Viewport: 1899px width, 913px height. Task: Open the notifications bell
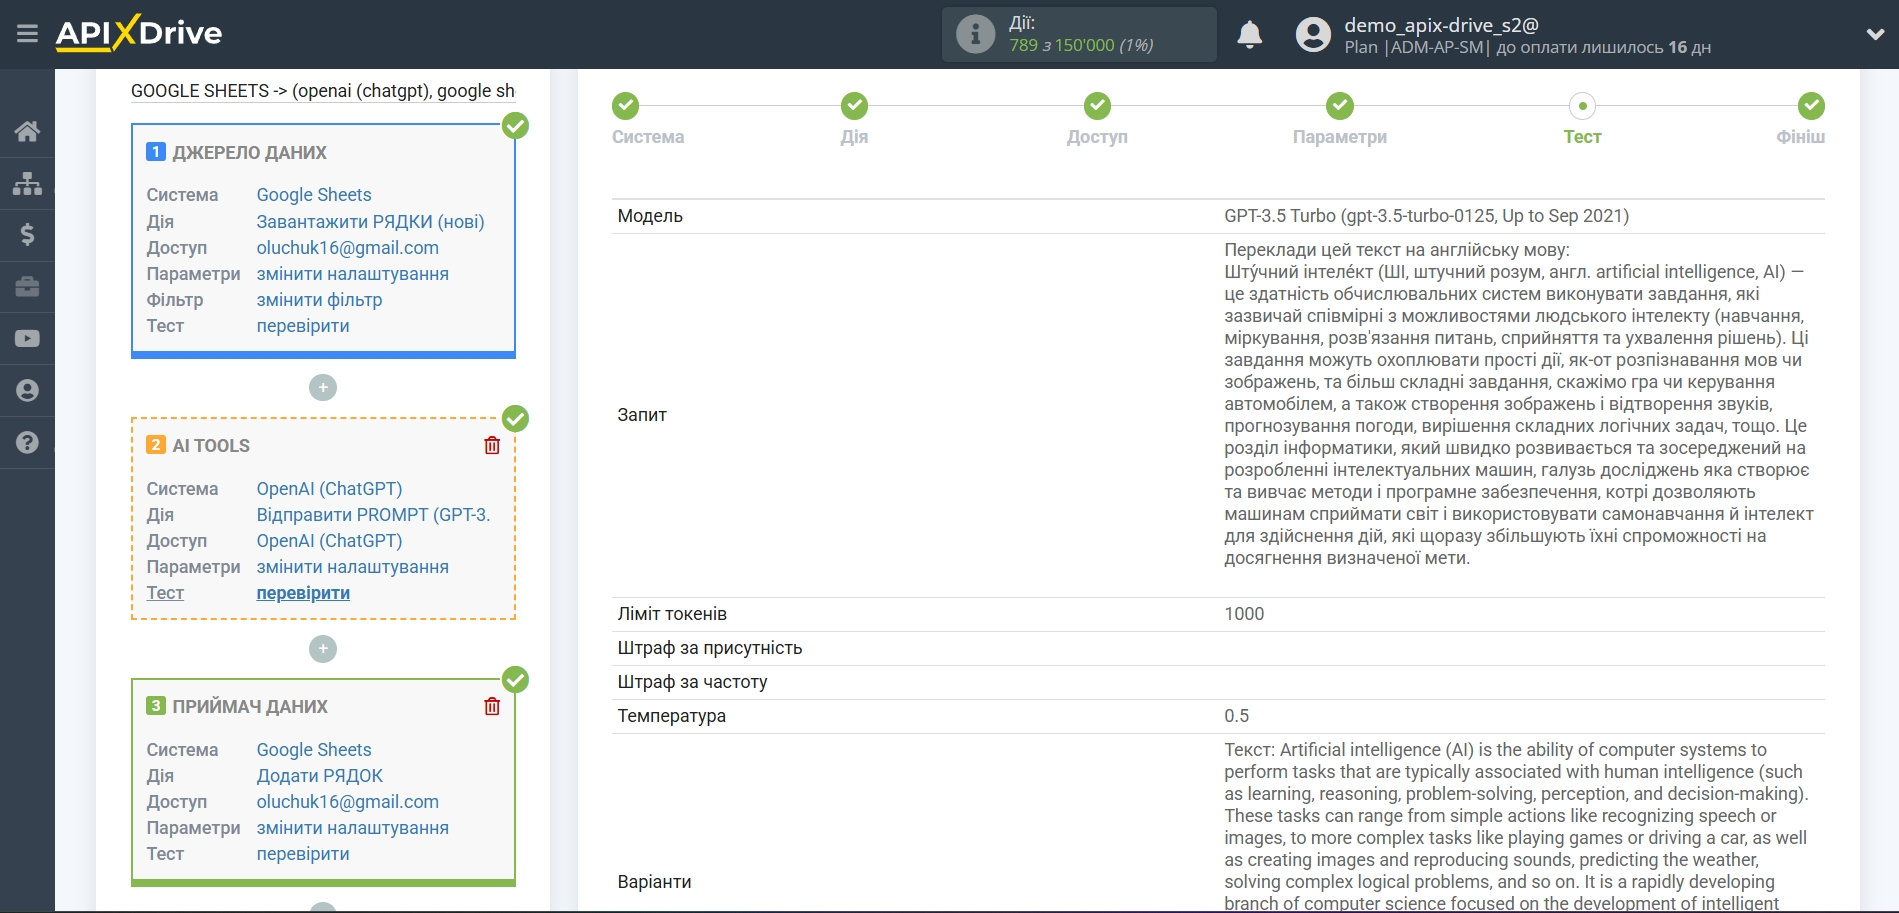tap(1250, 35)
